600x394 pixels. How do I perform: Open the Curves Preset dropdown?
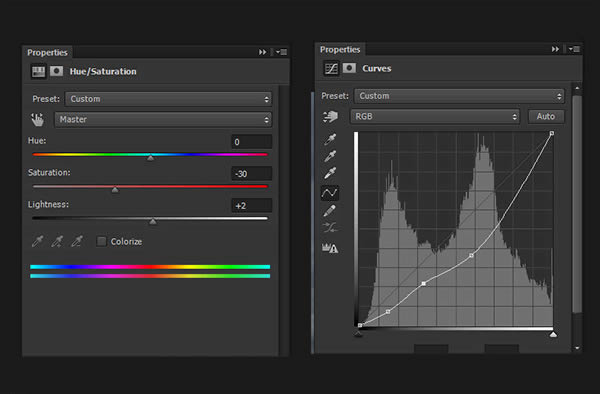[459, 96]
